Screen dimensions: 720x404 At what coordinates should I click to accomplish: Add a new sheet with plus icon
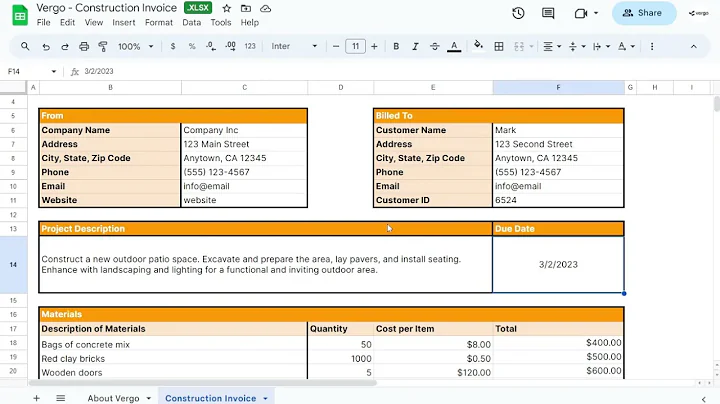point(36,398)
